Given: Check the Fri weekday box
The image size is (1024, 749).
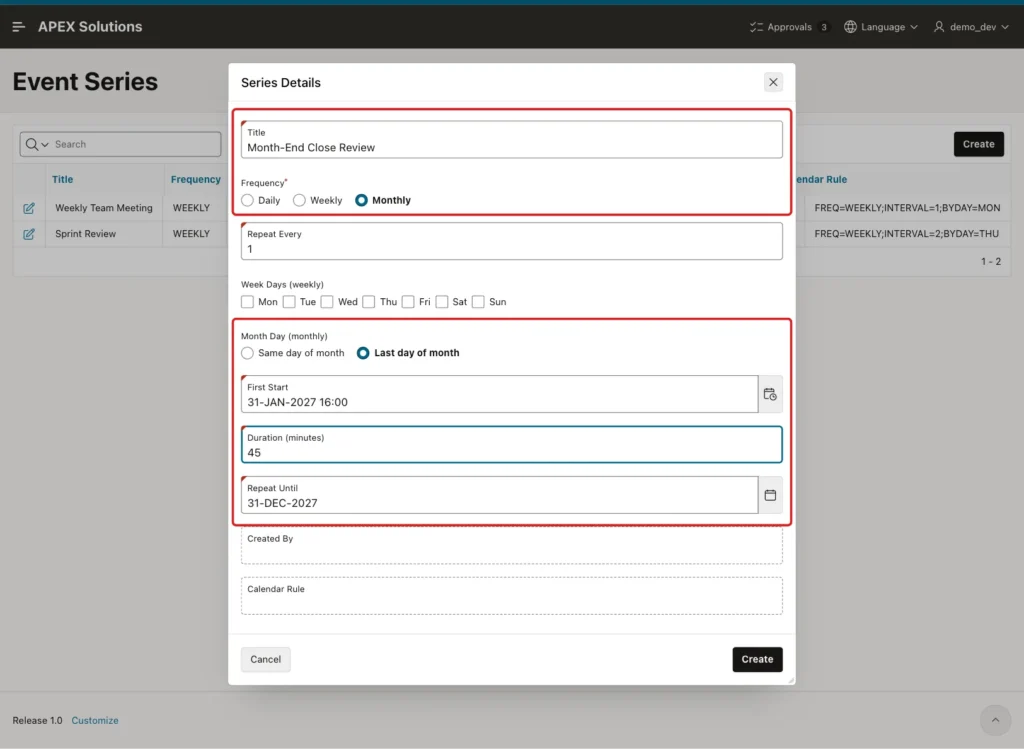Looking at the screenshot, I should (x=408, y=302).
